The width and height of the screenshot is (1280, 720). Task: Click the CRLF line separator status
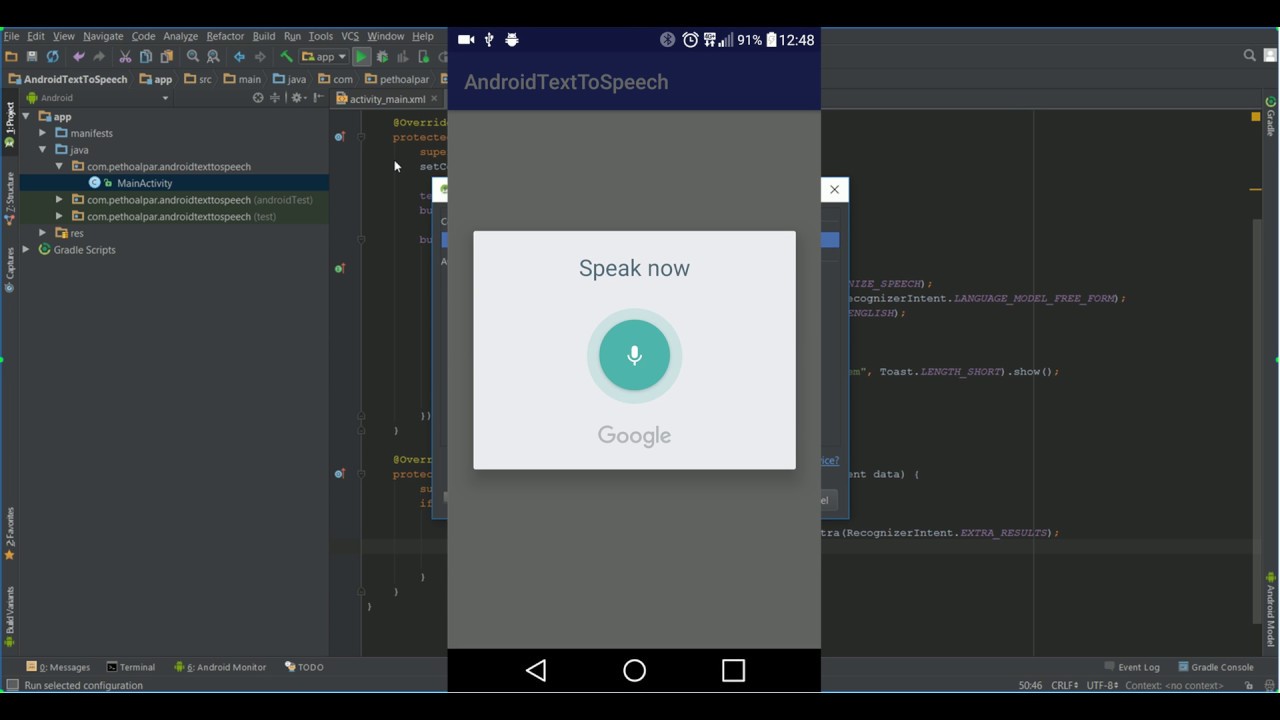pos(1065,686)
